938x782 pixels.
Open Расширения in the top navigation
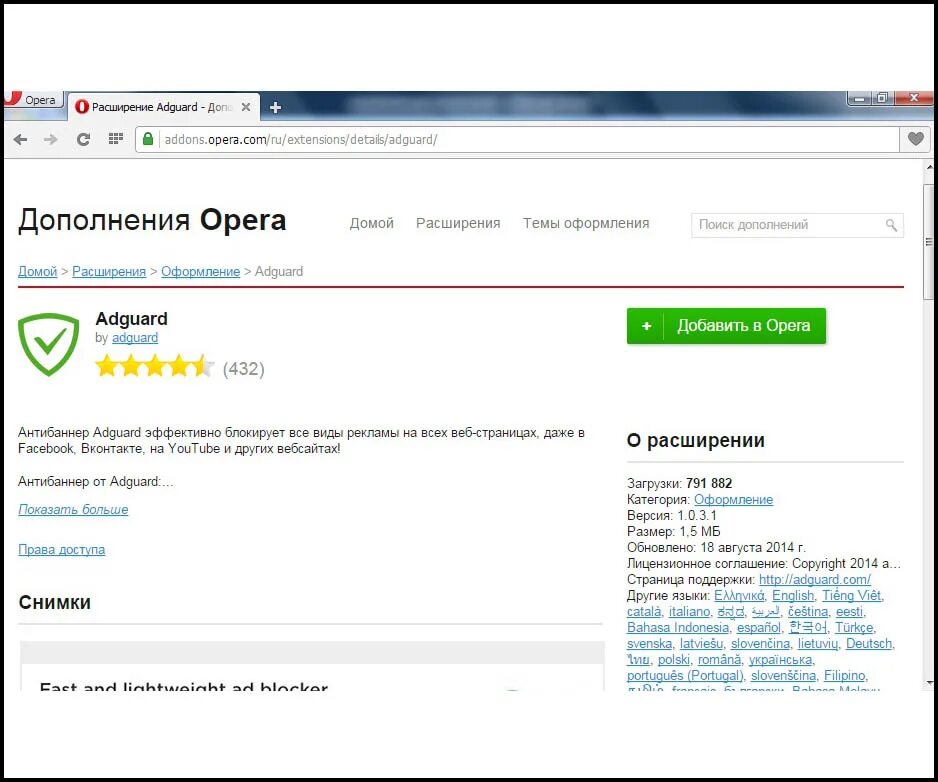coord(458,223)
